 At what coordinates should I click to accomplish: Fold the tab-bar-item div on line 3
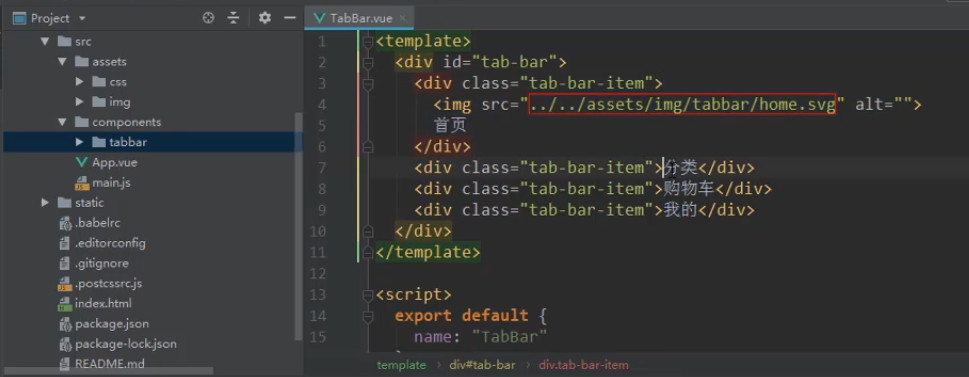click(x=368, y=83)
